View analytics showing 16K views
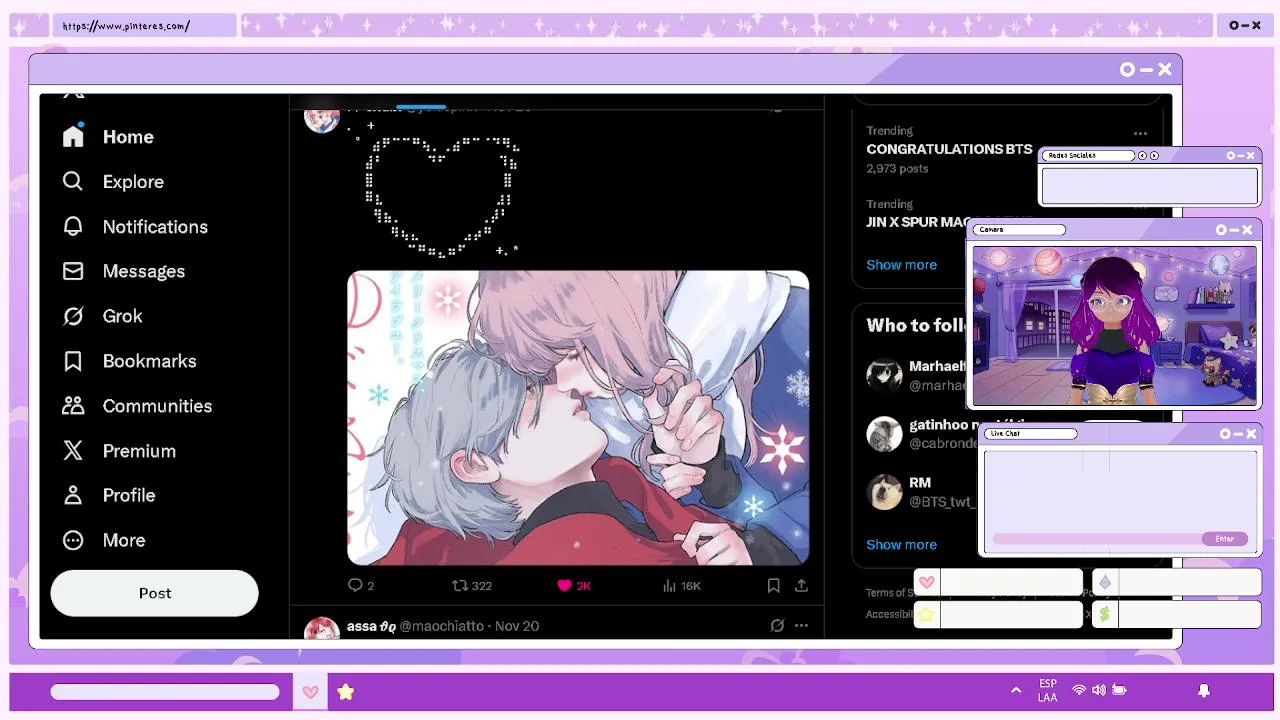The width and height of the screenshot is (1280, 720). [681, 586]
